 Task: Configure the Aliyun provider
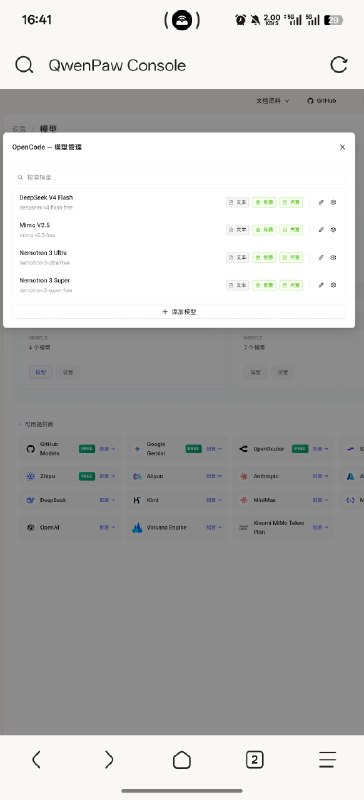[214, 476]
